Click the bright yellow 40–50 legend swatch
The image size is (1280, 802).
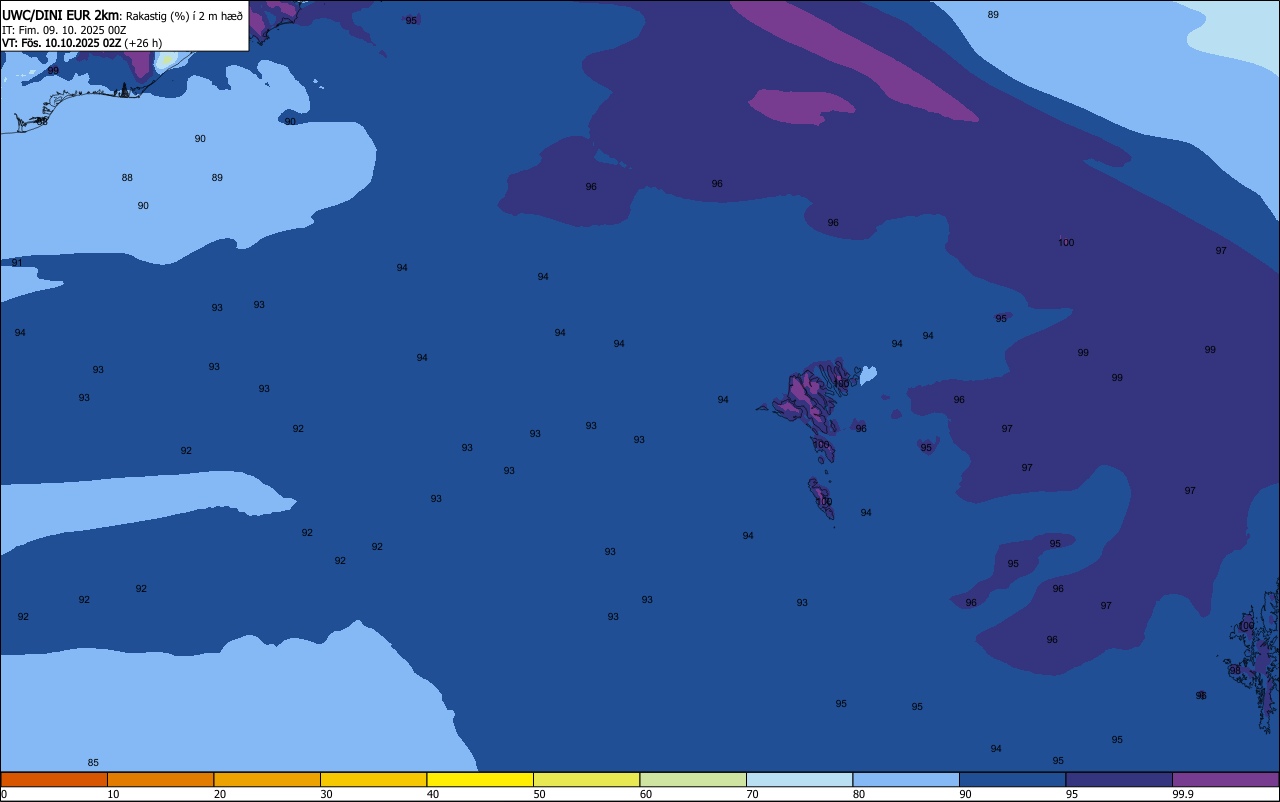pyautogui.click(x=480, y=779)
